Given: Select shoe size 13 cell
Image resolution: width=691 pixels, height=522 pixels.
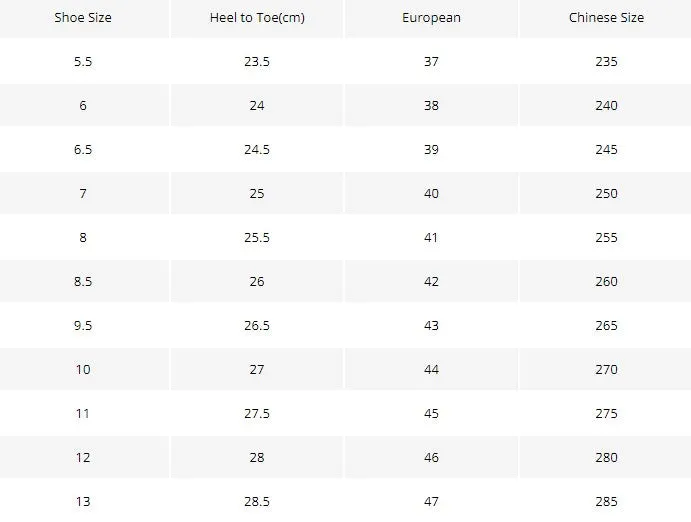Looking at the screenshot, I should [x=83, y=501].
